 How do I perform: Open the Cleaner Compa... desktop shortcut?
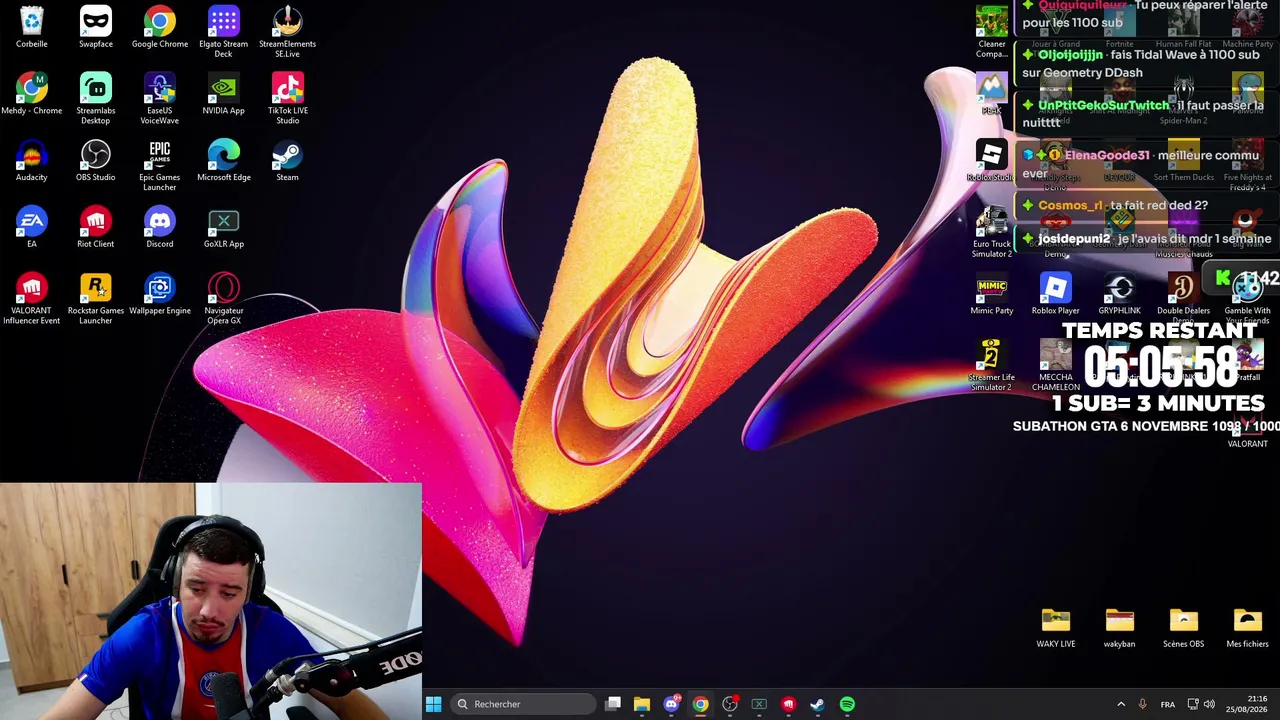pos(992,32)
